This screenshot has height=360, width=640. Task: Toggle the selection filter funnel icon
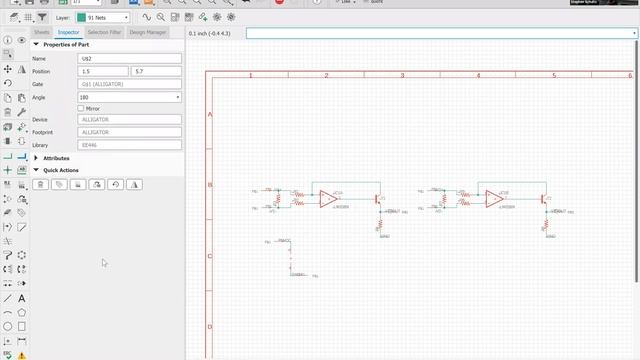click(42, 17)
